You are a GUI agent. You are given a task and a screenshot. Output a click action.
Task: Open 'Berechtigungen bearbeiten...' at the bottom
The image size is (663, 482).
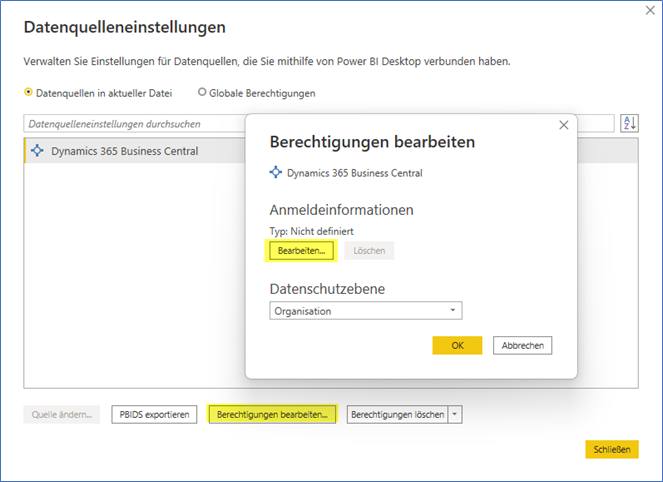pos(272,414)
